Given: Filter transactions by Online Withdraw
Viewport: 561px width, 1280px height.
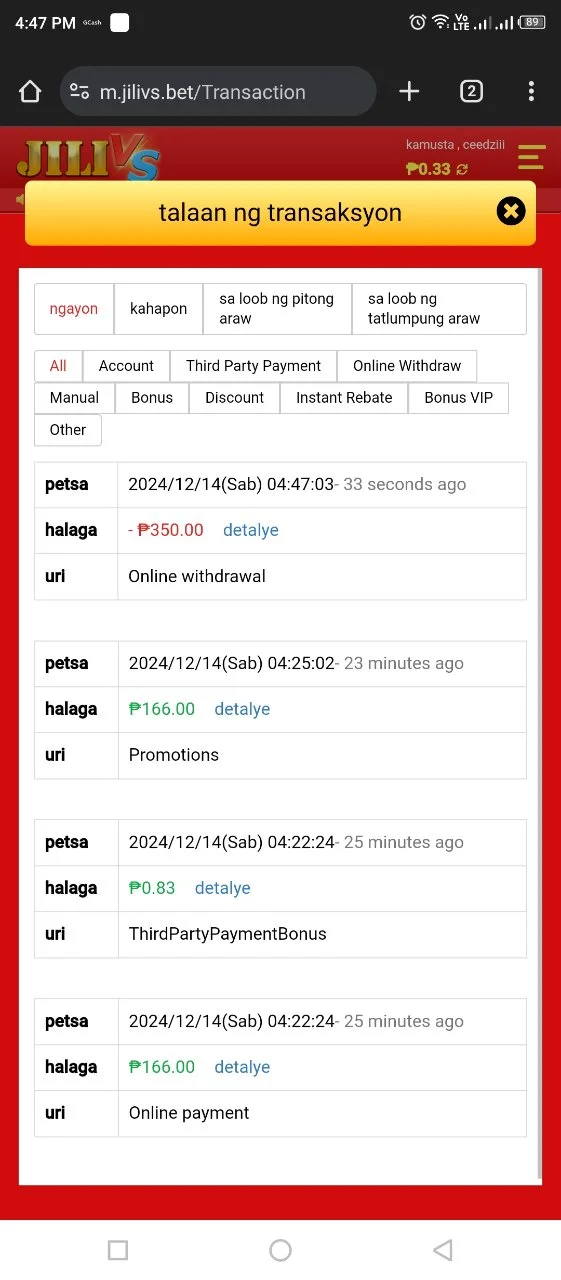Looking at the screenshot, I should 407,366.
